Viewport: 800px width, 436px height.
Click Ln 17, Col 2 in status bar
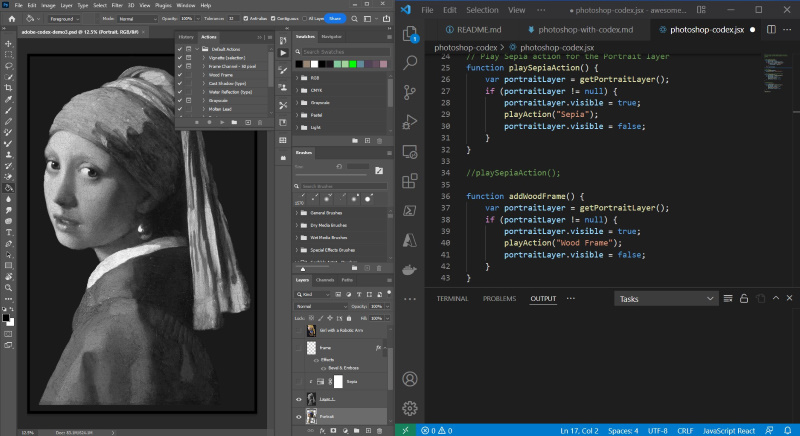click(579, 431)
